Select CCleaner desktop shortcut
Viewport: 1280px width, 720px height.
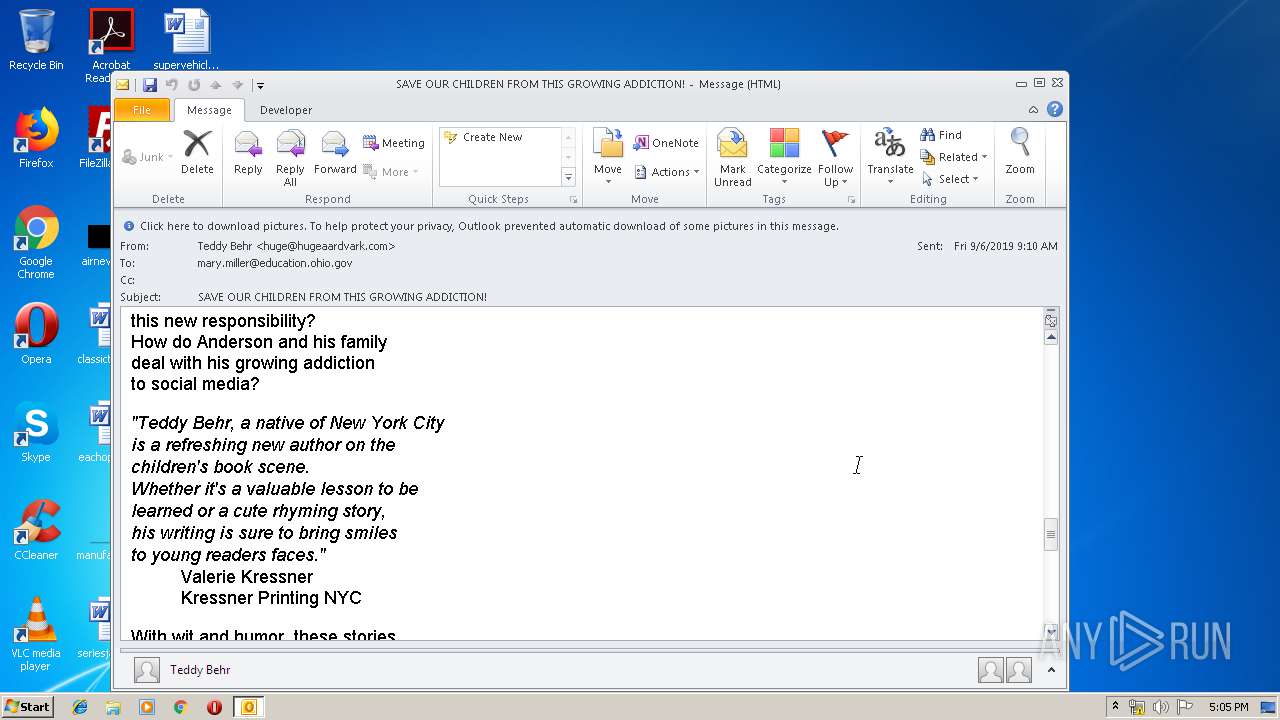pos(36,530)
